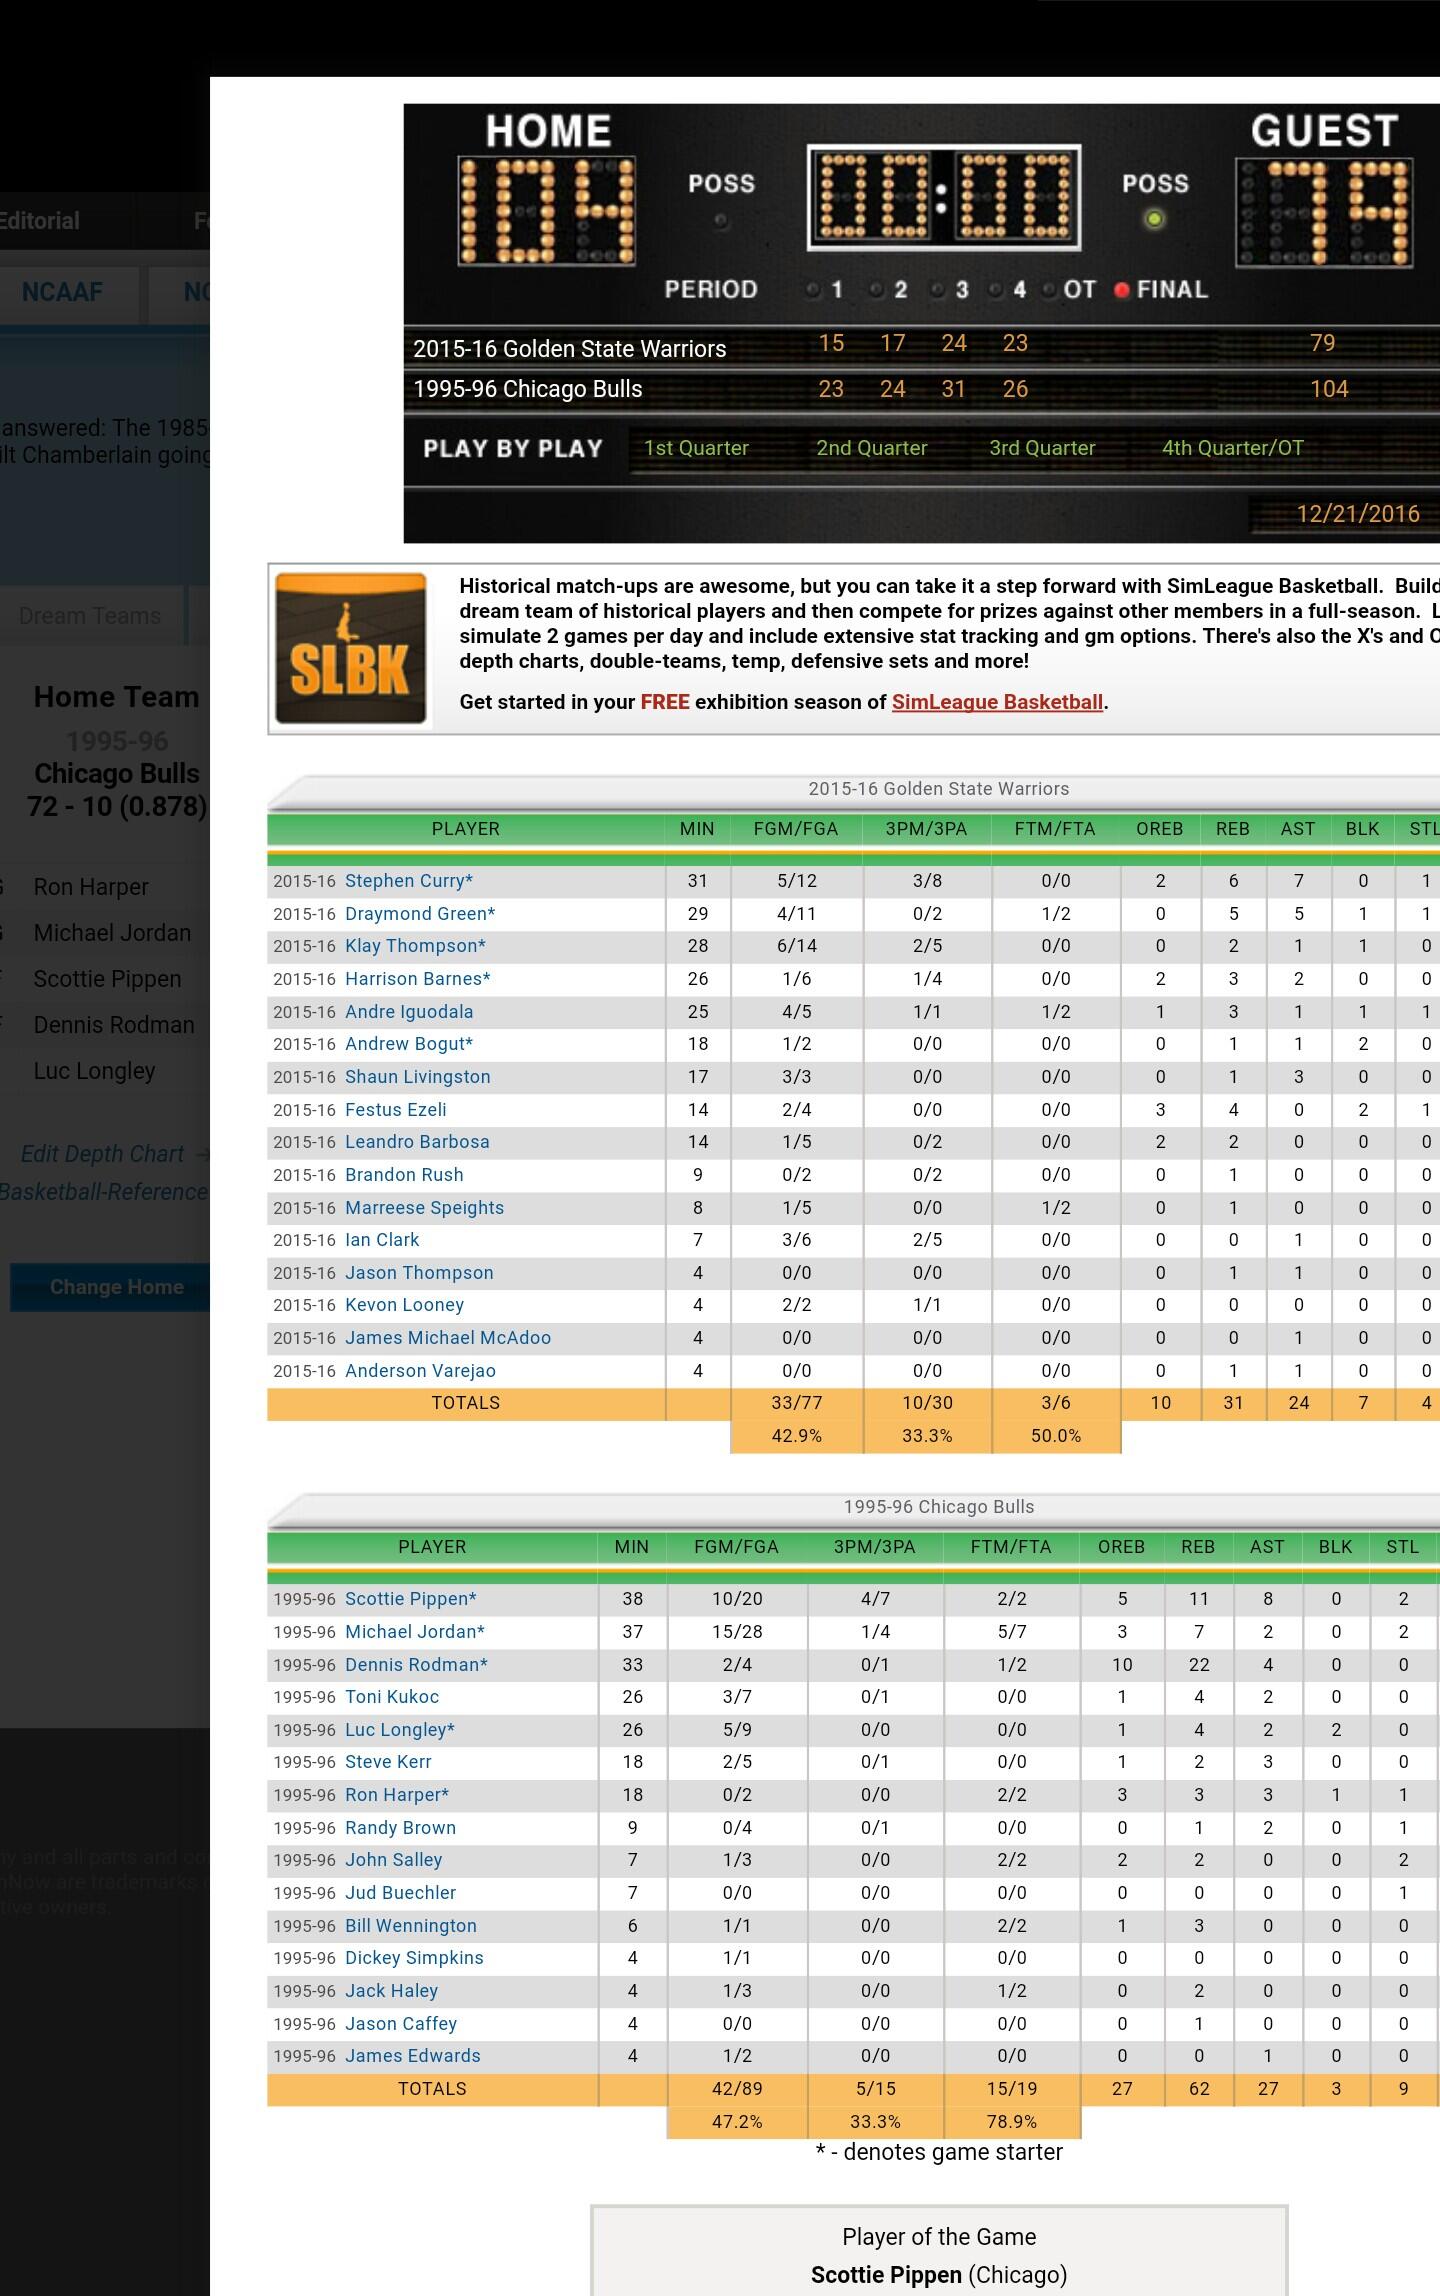
Task: Click Randy Brown's name
Action: [400, 1828]
